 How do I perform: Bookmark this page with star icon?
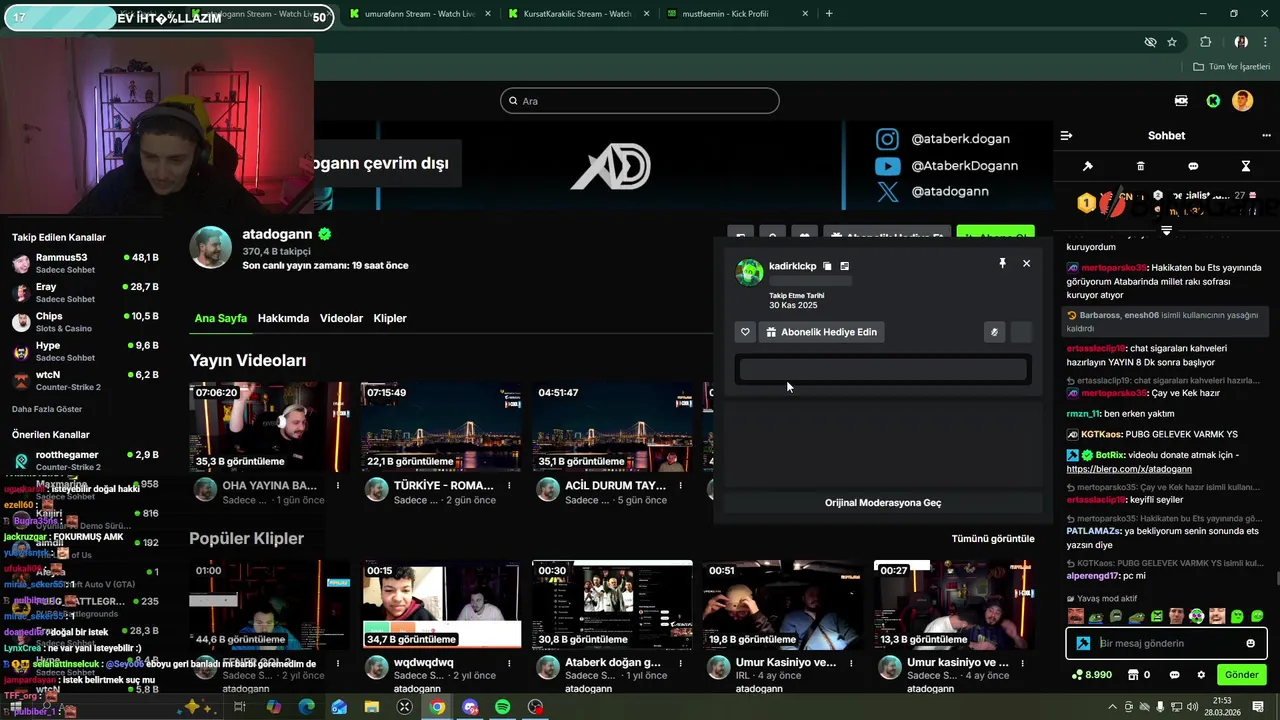coord(1172,42)
